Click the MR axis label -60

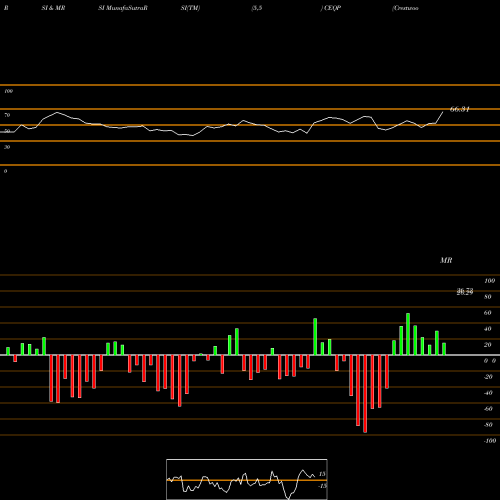(x=488, y=409)
